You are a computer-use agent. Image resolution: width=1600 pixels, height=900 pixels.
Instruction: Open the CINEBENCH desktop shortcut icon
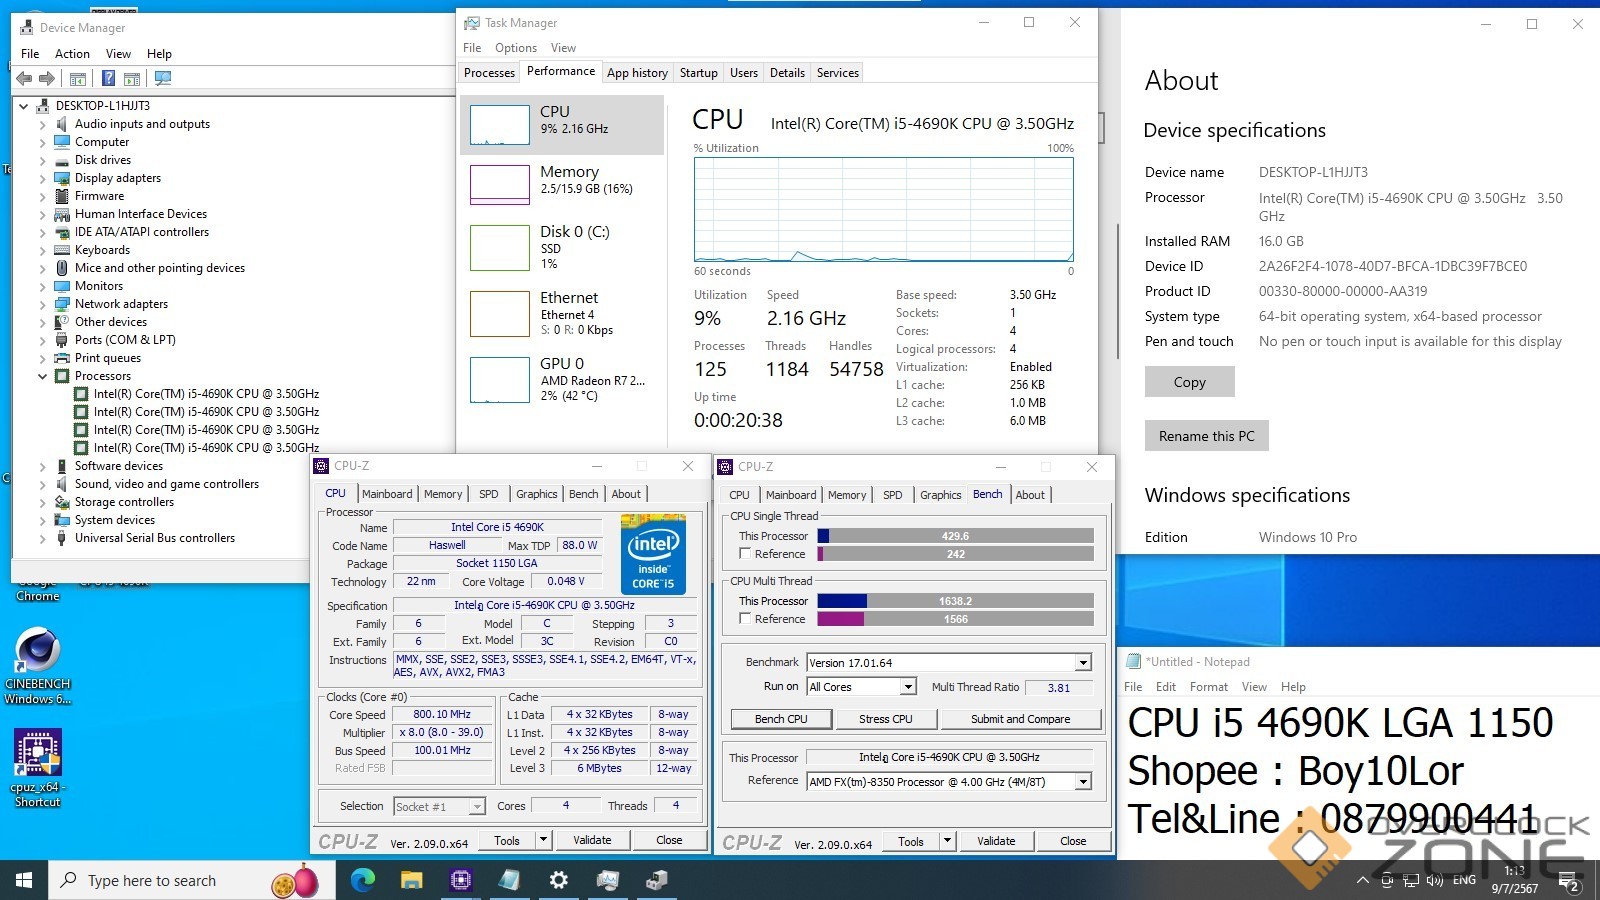click(38, 651)
